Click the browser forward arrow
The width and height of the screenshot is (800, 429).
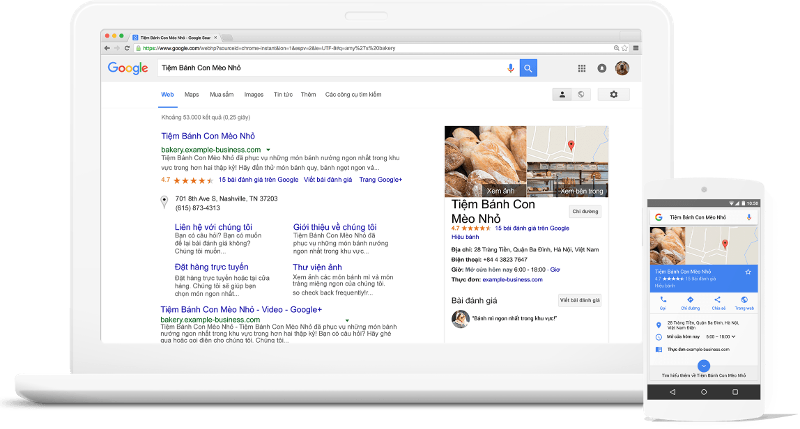[x=117, y=48]
